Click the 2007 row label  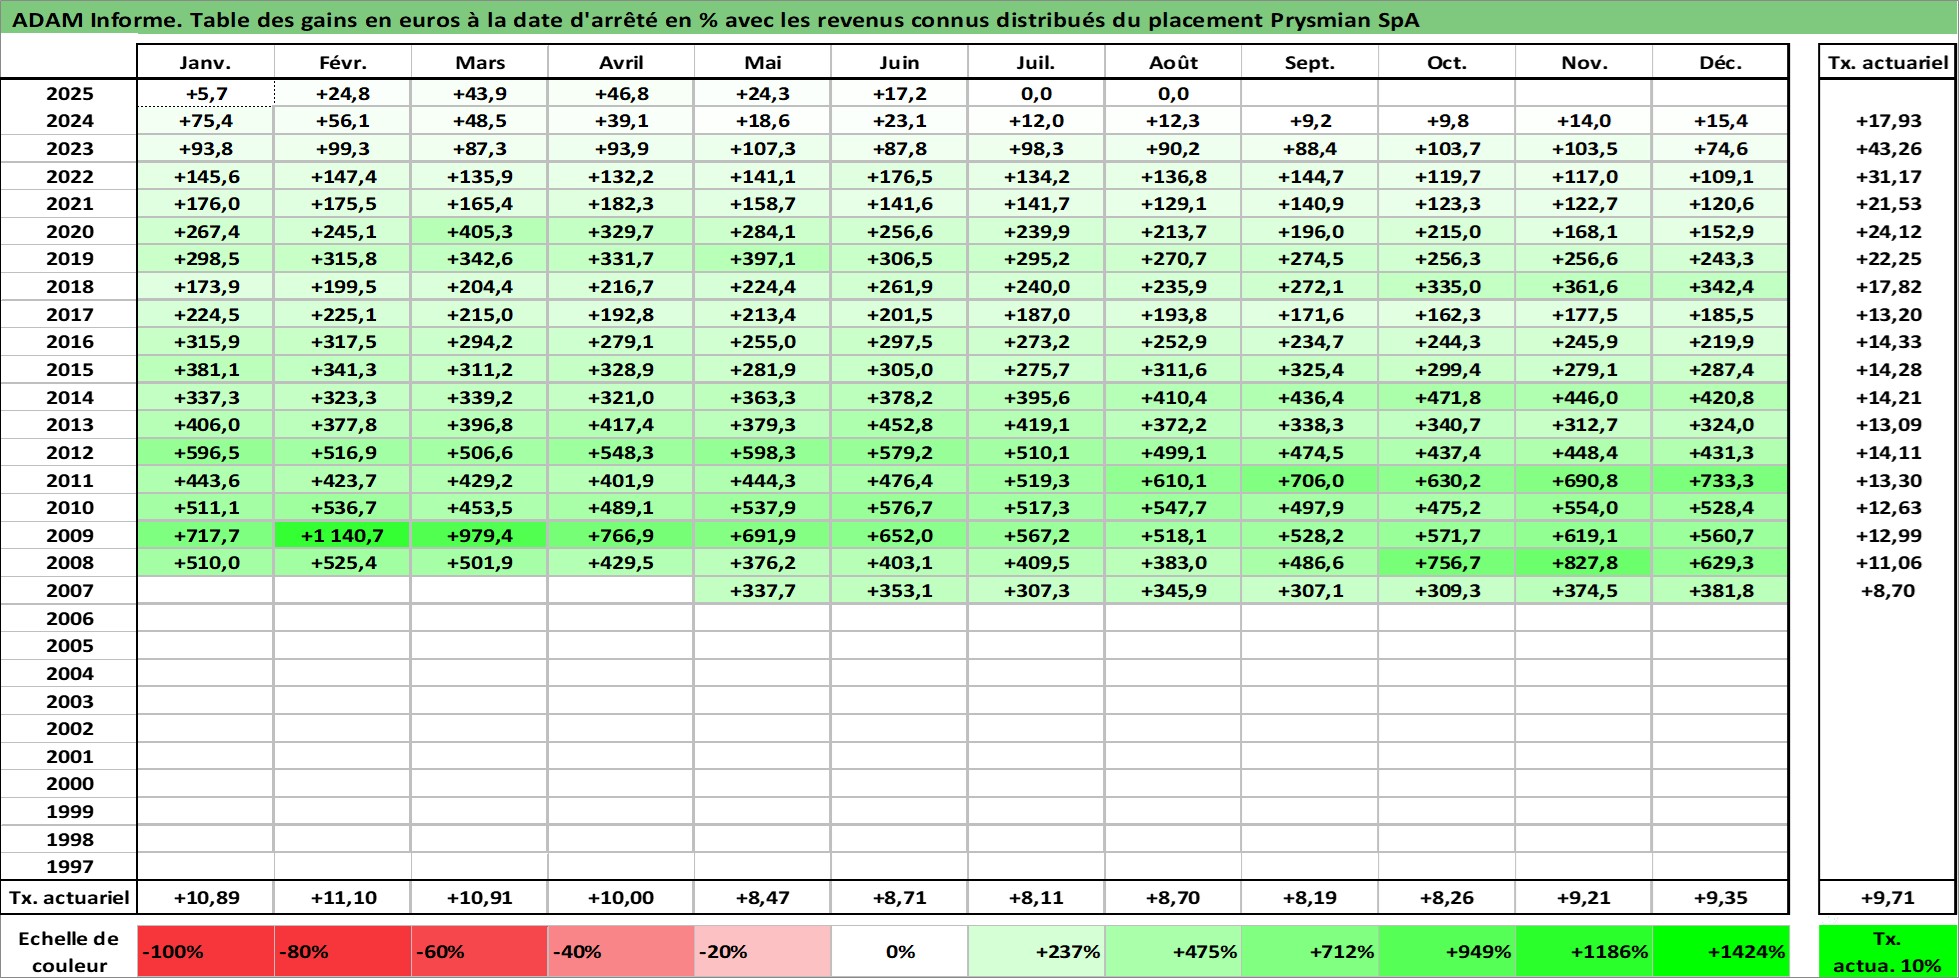[x=69, y=590]
